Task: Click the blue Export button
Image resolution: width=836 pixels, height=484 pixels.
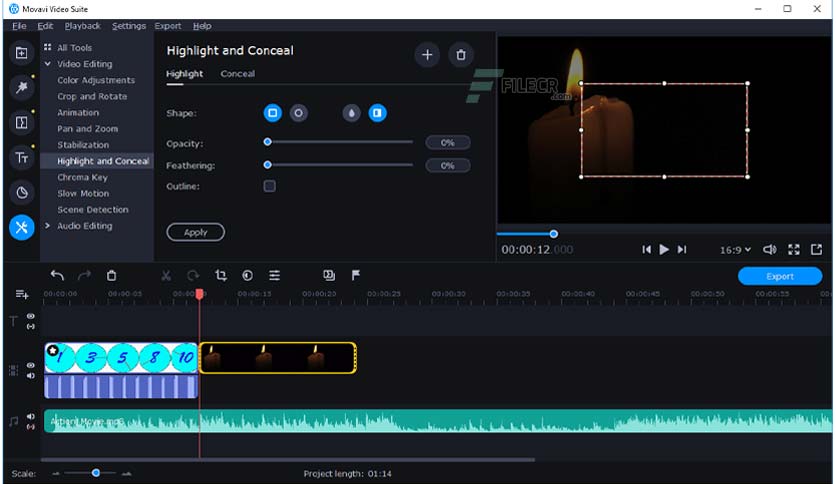Action: click(779, 276)
